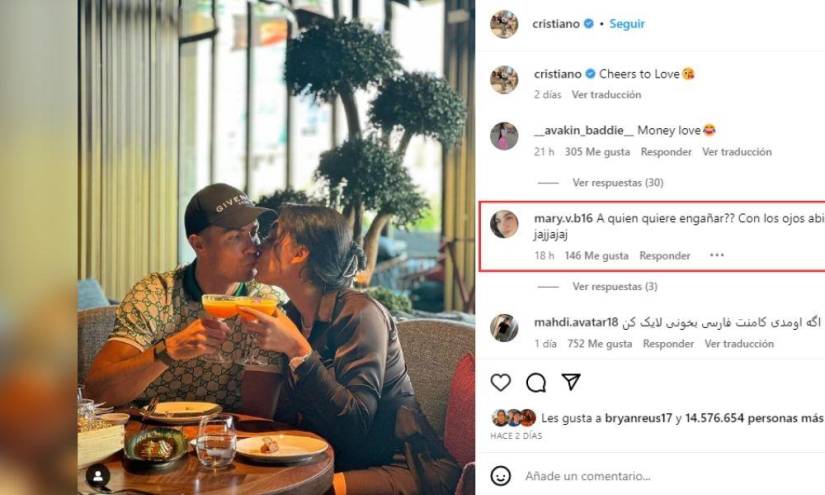Reply to mahdi.avatar18's comment
Viewport: 825px width, 495px height.
coord(668,344)
